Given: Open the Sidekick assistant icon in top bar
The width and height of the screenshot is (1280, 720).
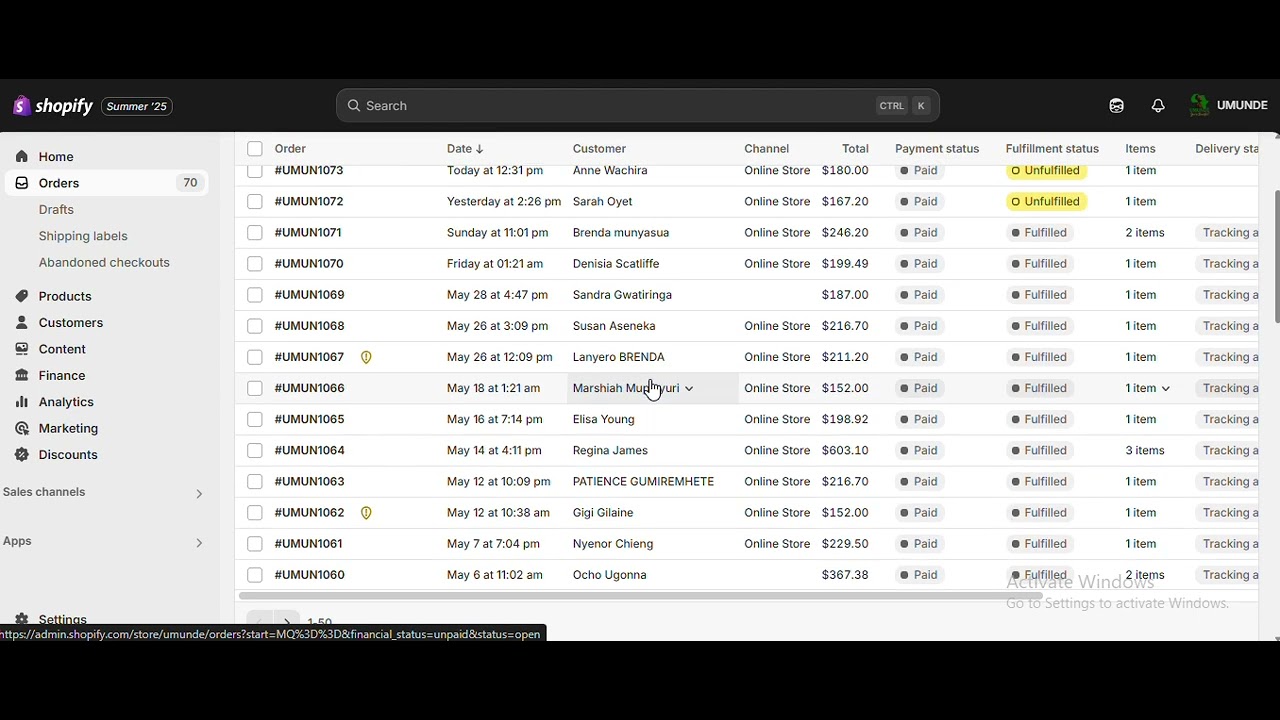Looking at the screenshot, I should pyautogui.click(x=1117, y=106).
